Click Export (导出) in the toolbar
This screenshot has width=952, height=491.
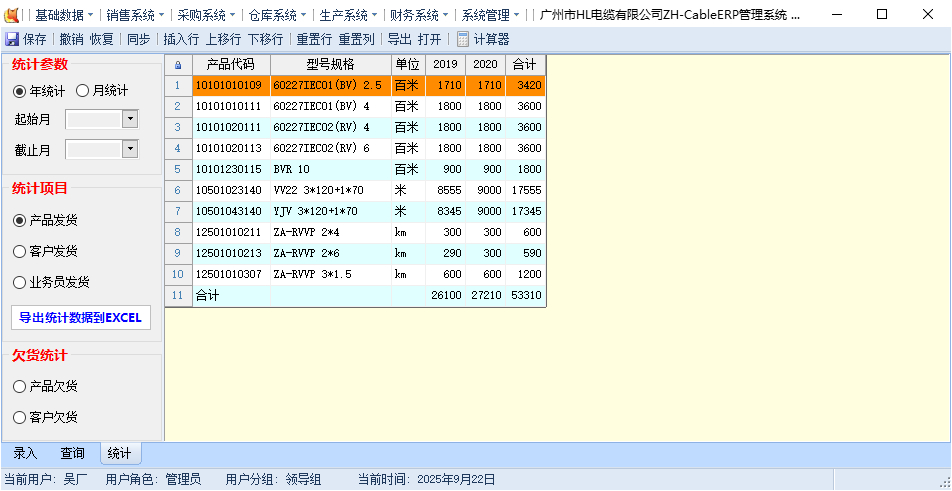399,39
